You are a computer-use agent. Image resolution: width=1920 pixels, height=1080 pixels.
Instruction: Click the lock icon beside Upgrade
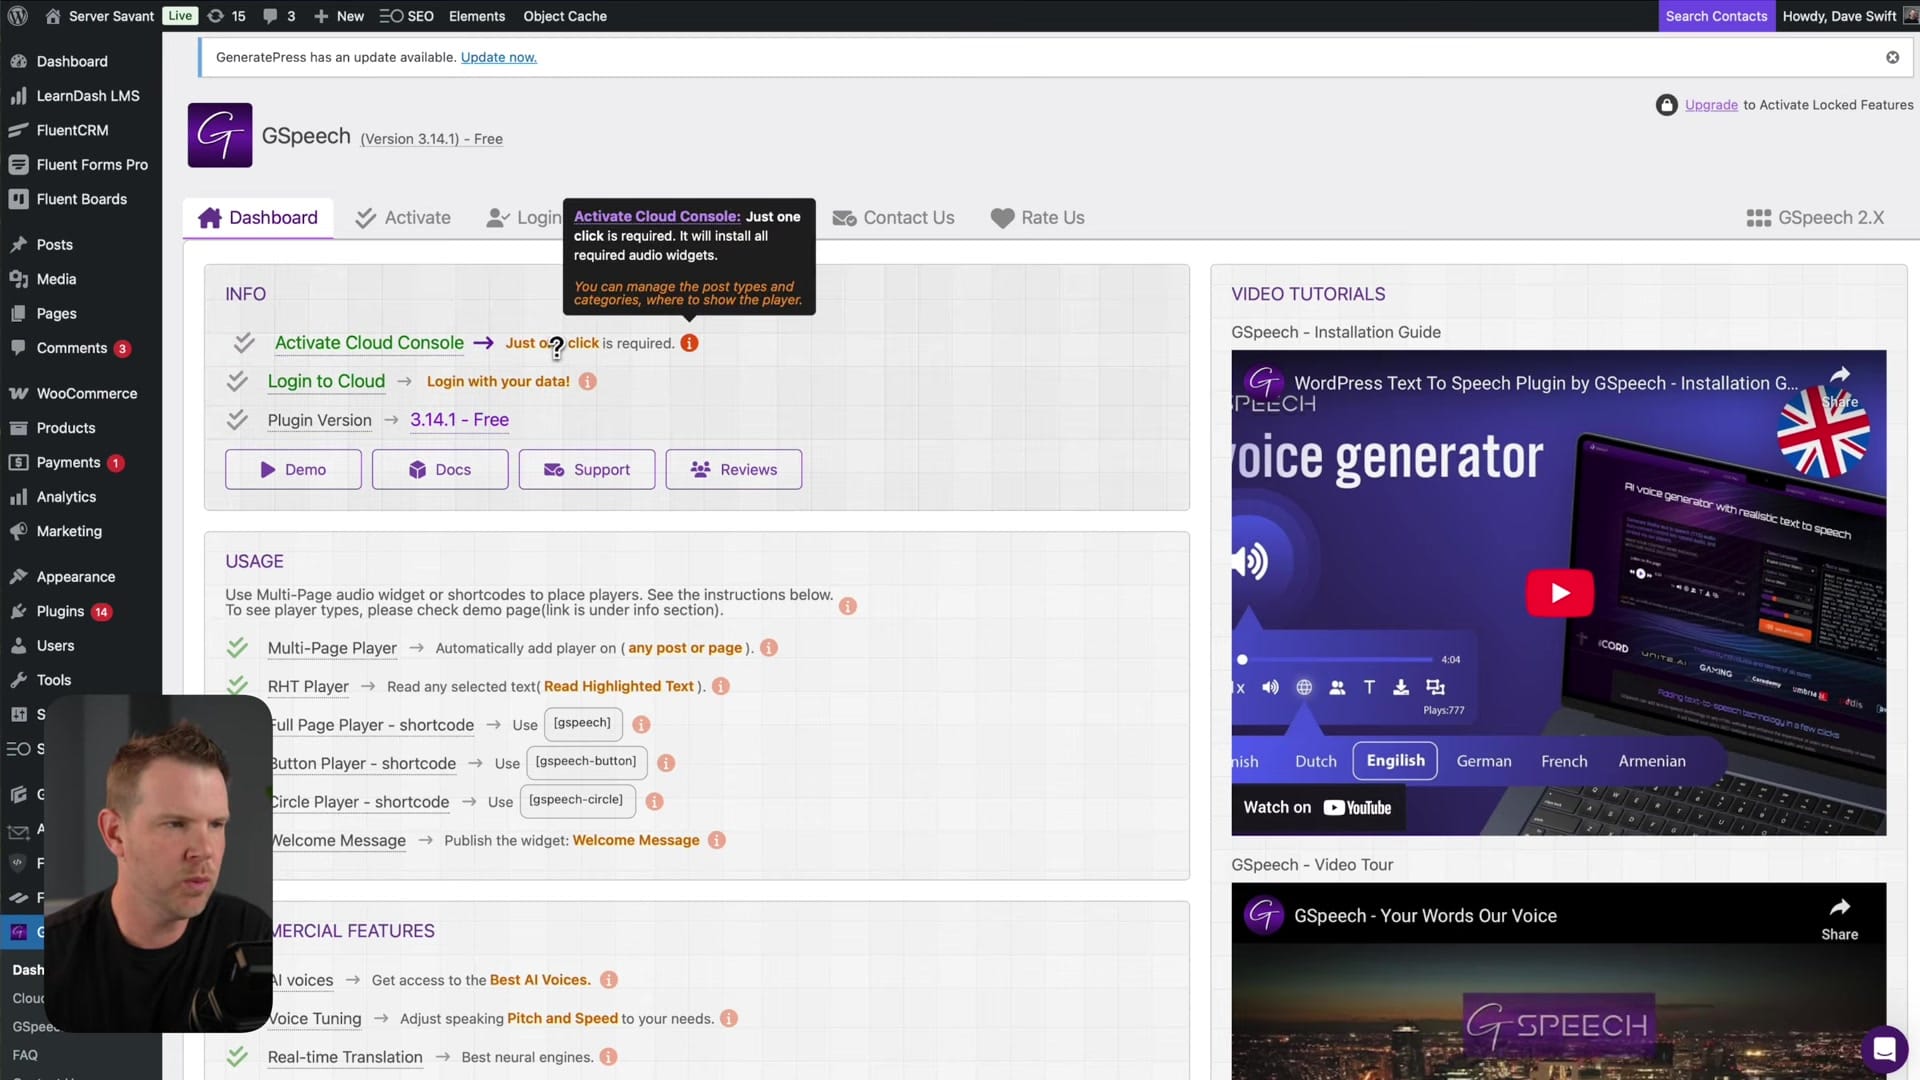pos(1666,105)
